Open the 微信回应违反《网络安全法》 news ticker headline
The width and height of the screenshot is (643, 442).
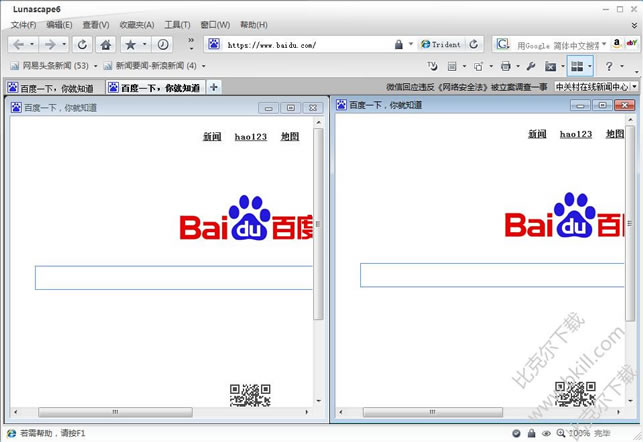tap(467, 87)
